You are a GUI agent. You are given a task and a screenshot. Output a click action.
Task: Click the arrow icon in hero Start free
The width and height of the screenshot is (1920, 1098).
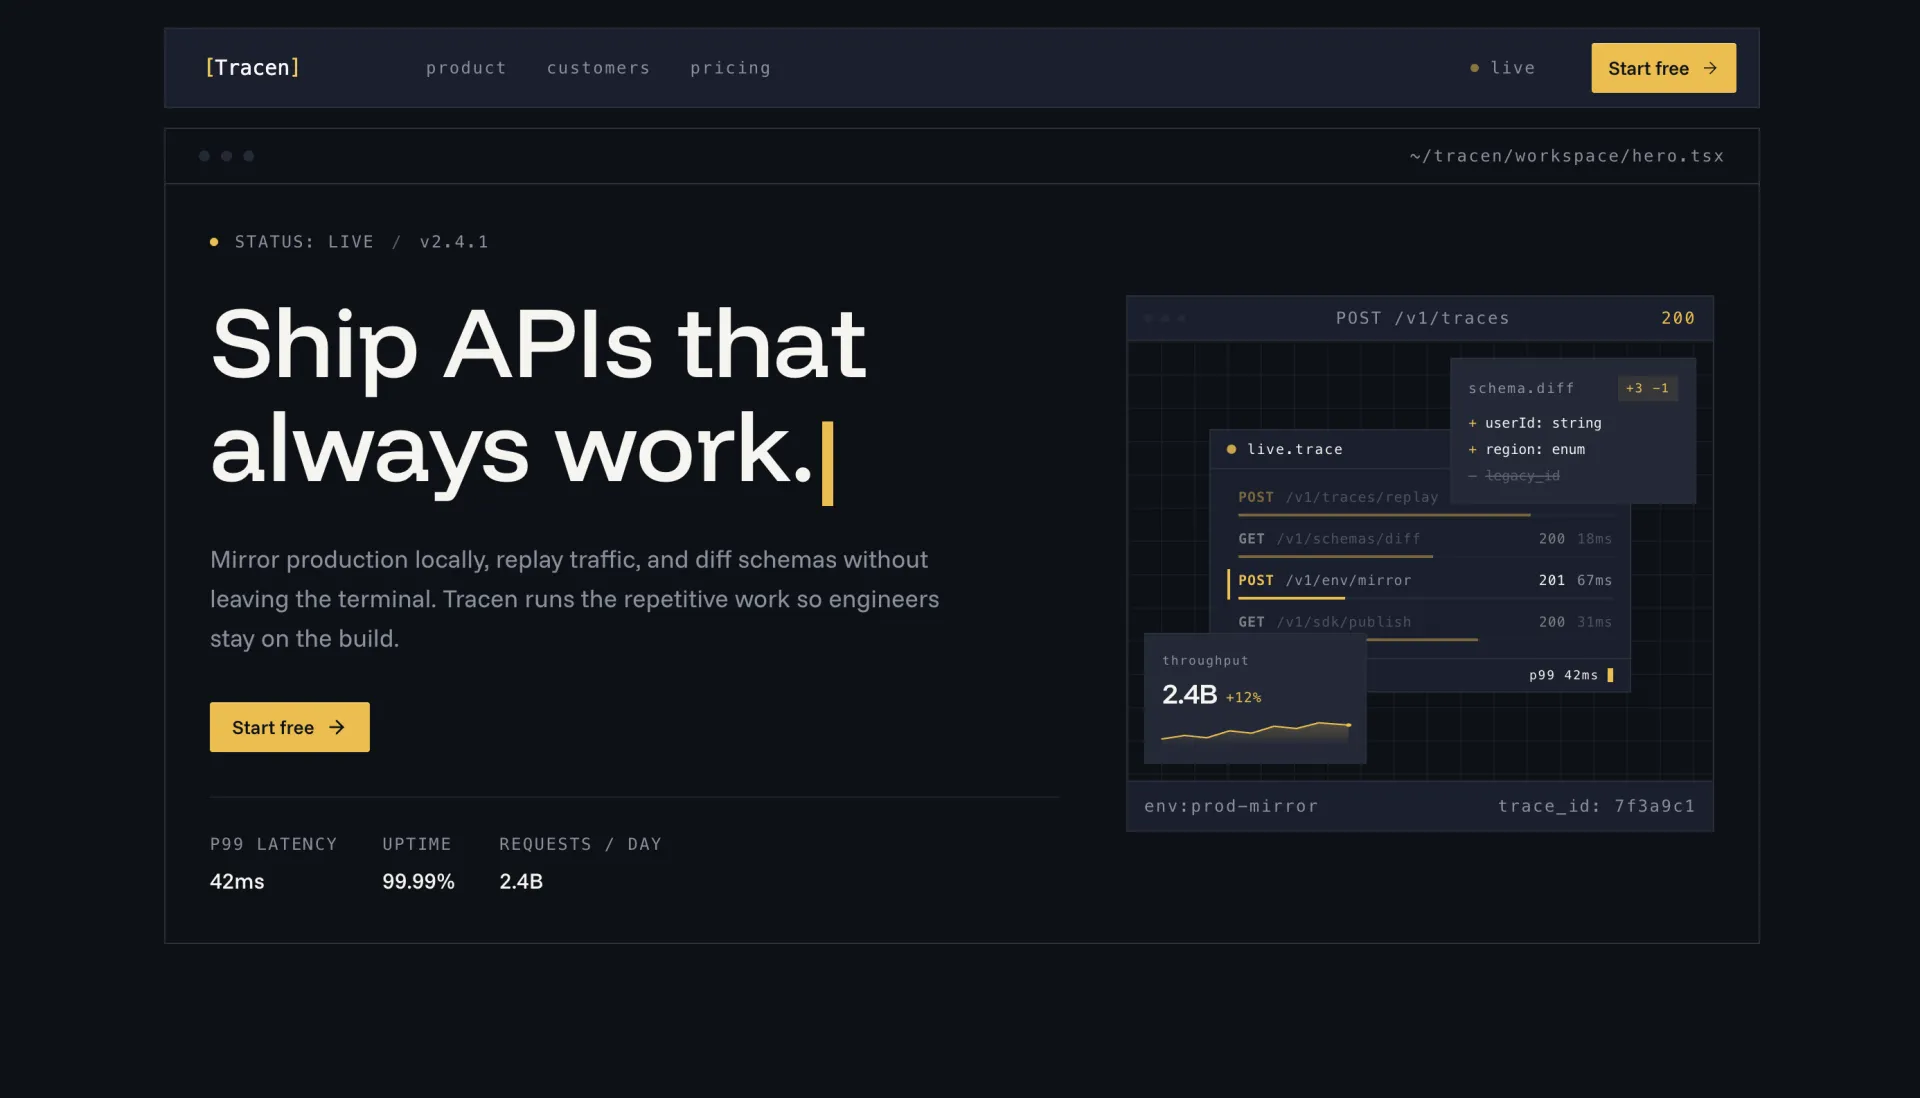tap(337, 727)
